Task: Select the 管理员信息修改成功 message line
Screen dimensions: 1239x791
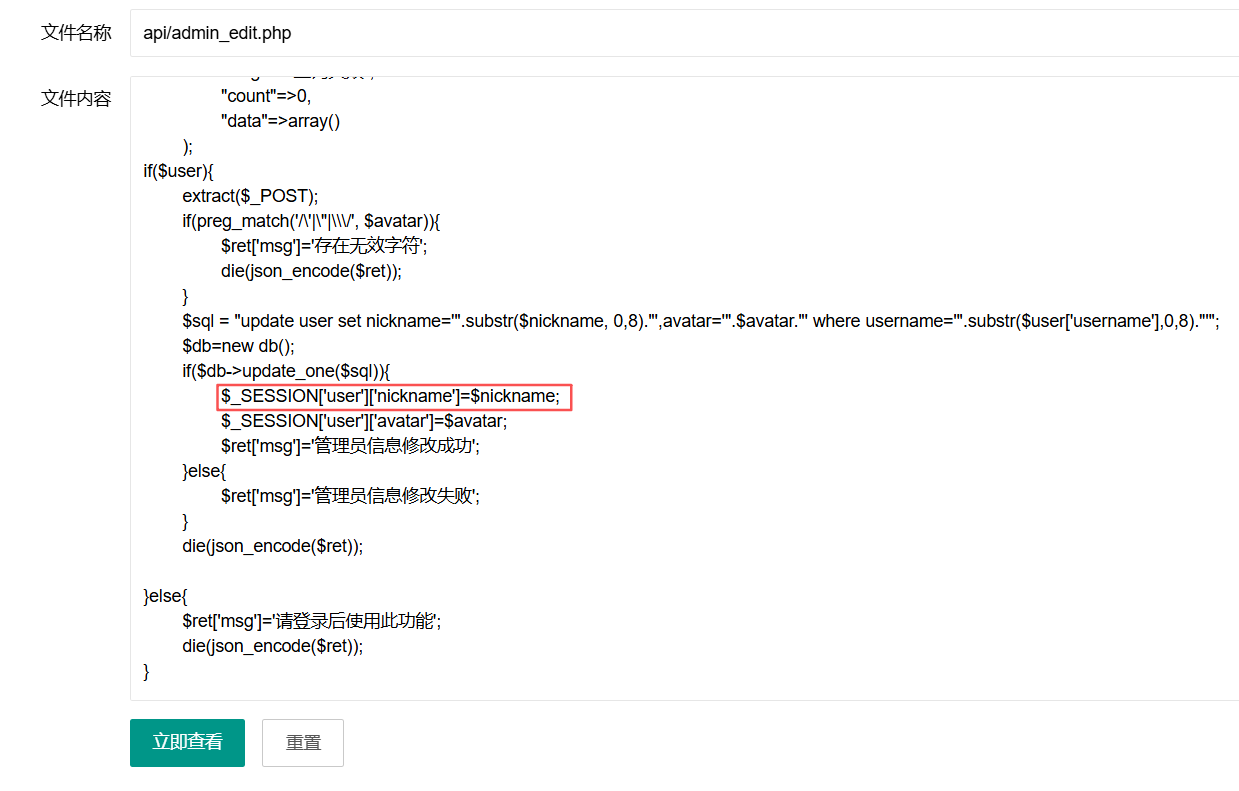Action: [350, 446]
